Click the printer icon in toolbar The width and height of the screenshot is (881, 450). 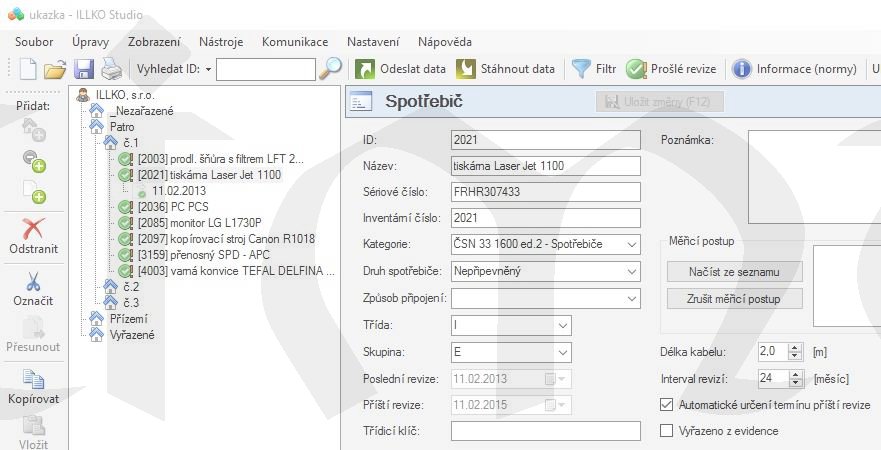click(x=111, y=69)
